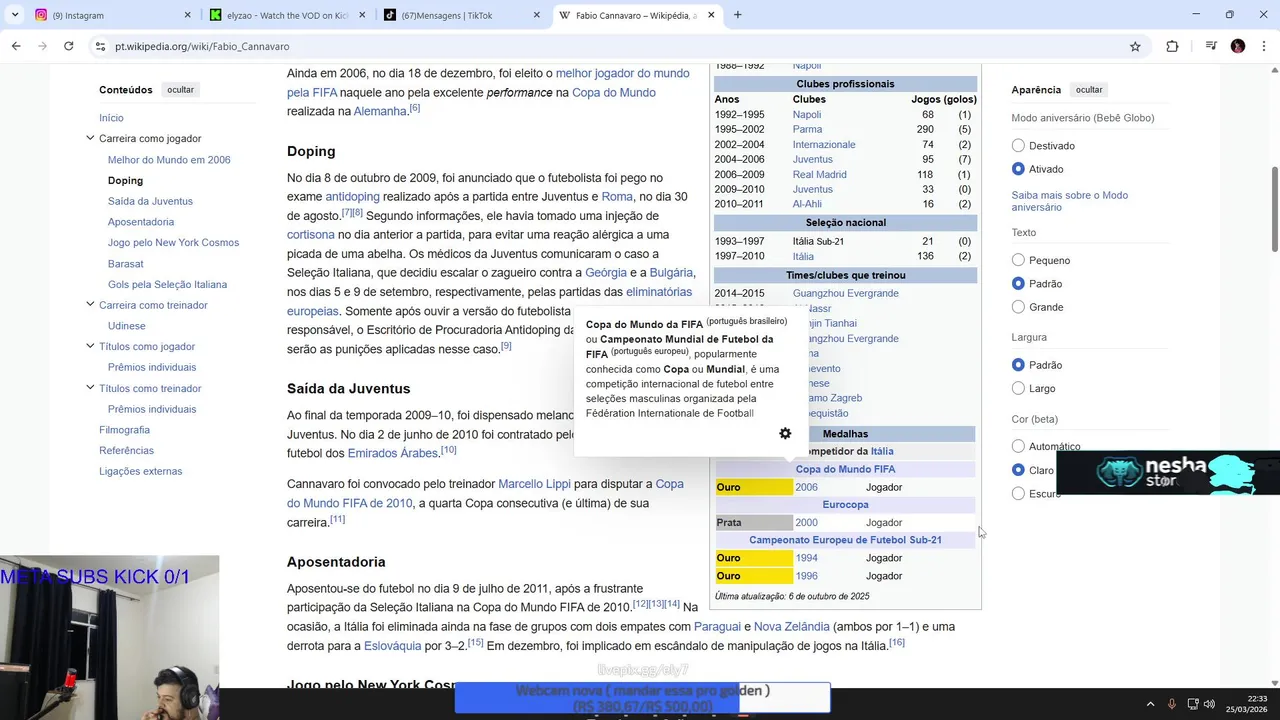The width and height of the screenshot is (1280, 720).
Task: Select Destivado for birthday mode
Action: (1018, 146)
